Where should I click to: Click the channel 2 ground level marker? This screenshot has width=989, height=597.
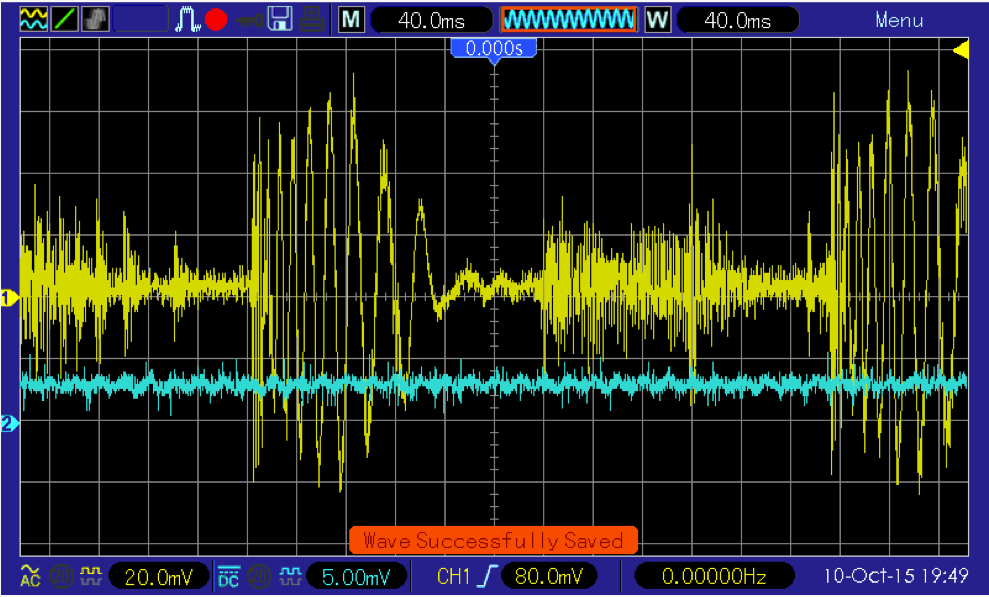coord(9,423)
